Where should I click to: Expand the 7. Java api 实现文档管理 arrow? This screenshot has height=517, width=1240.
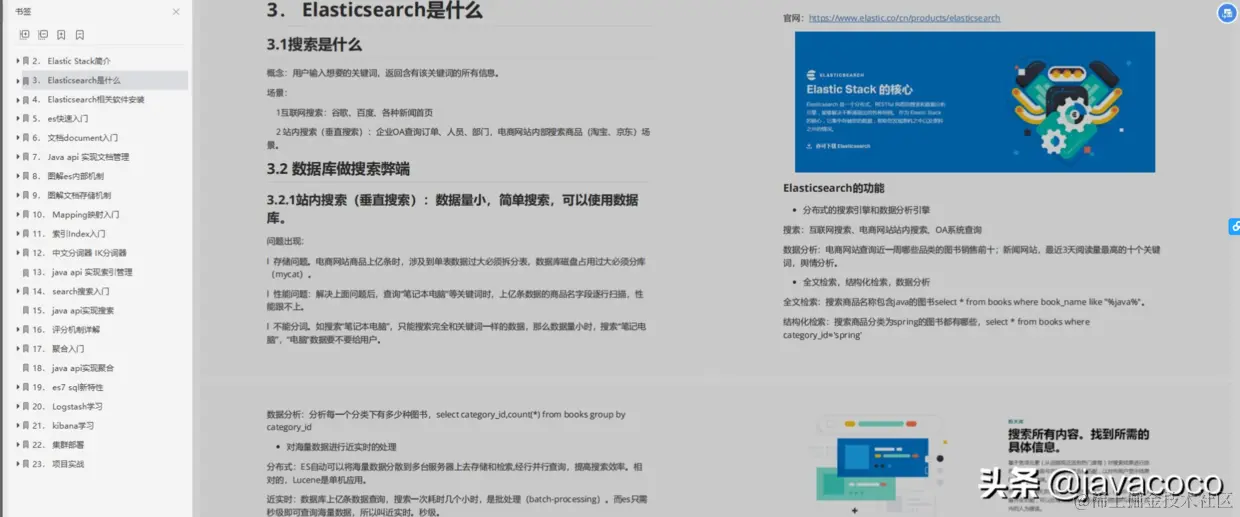[x=17, y=157]
